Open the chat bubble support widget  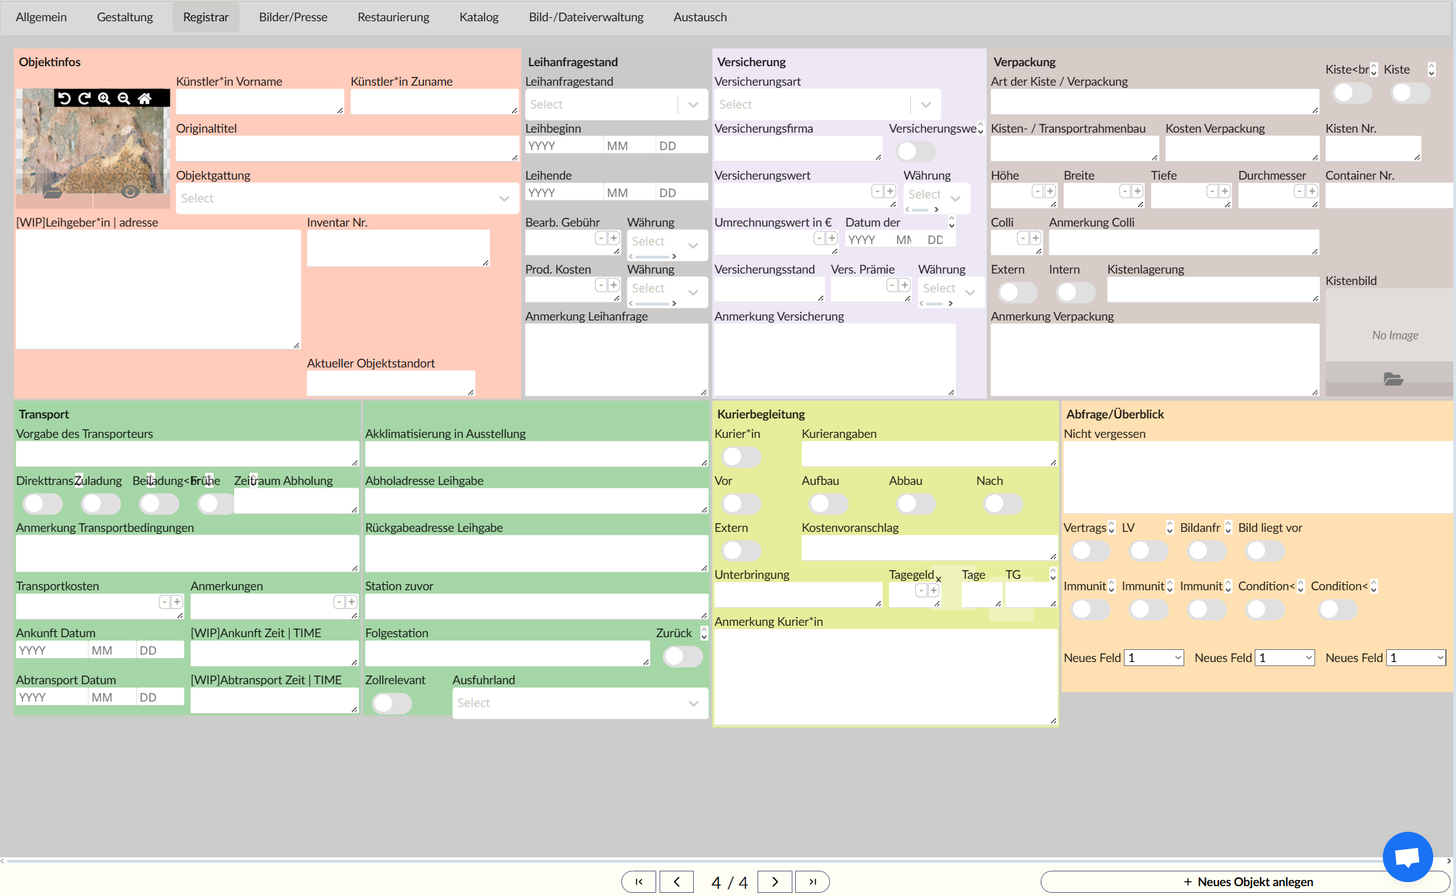[x=1407, y=857]
